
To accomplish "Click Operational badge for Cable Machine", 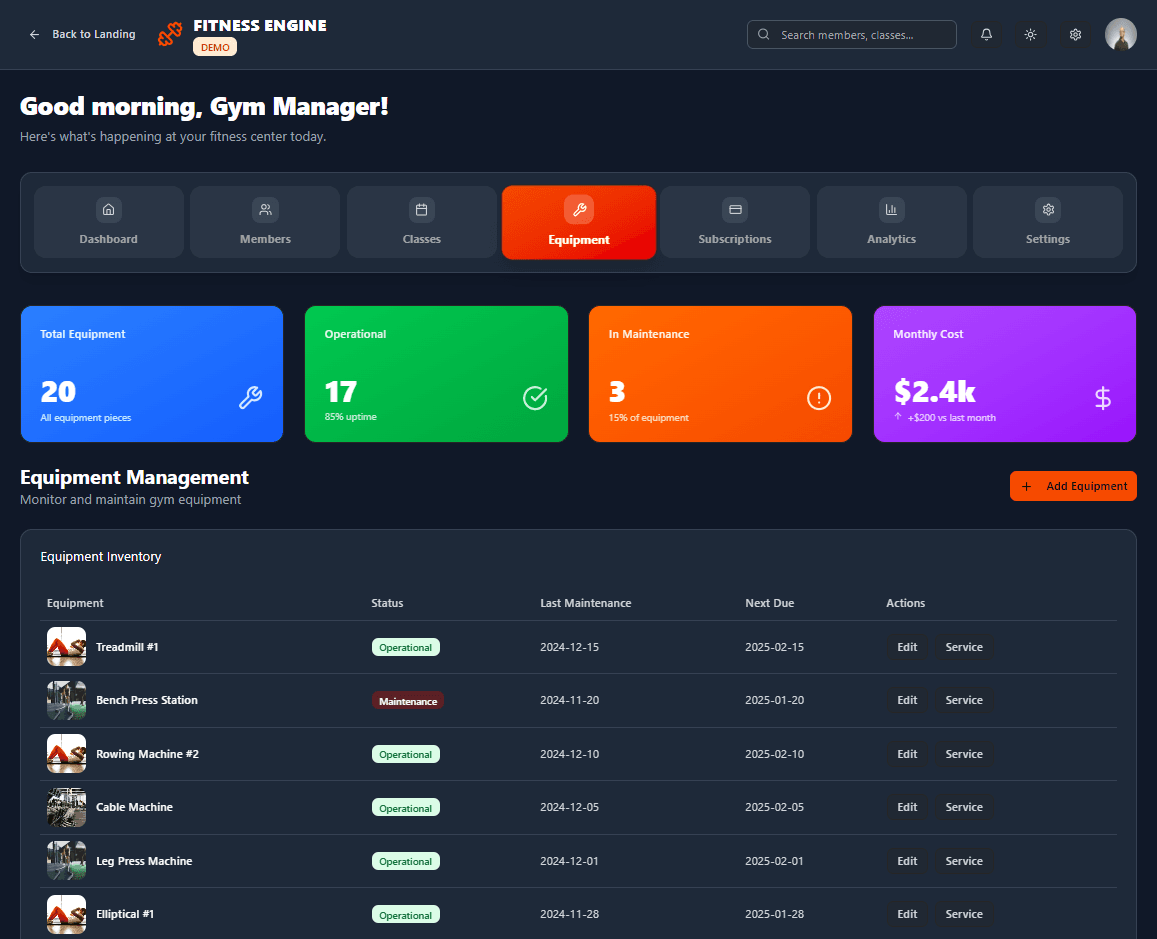I will point(406,808).
